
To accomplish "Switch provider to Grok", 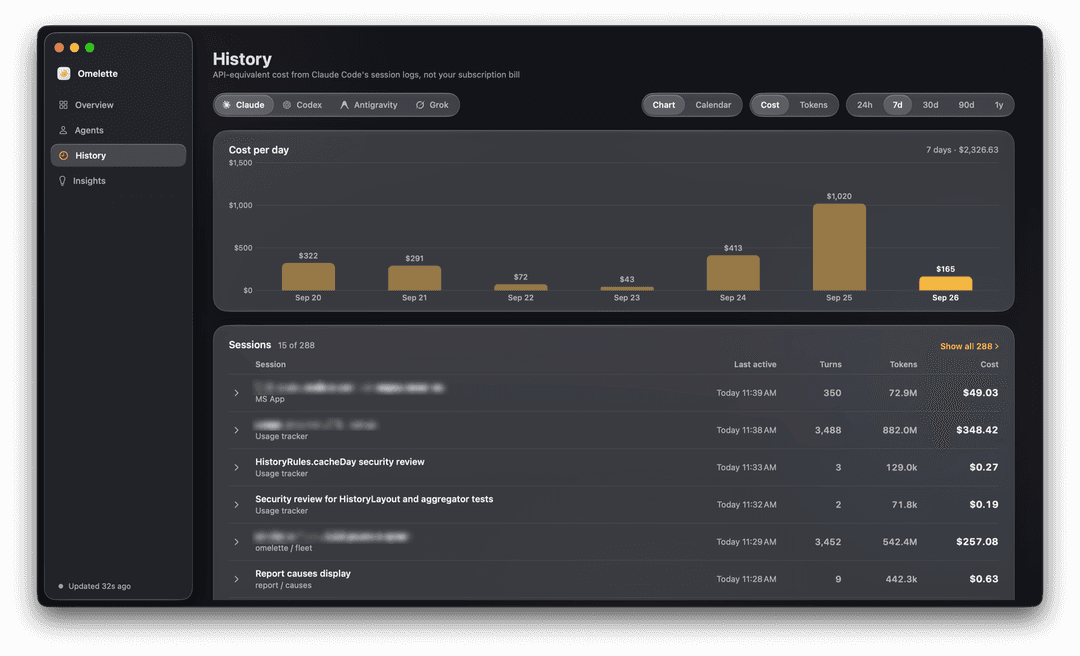I will click(x=433, y=105).
